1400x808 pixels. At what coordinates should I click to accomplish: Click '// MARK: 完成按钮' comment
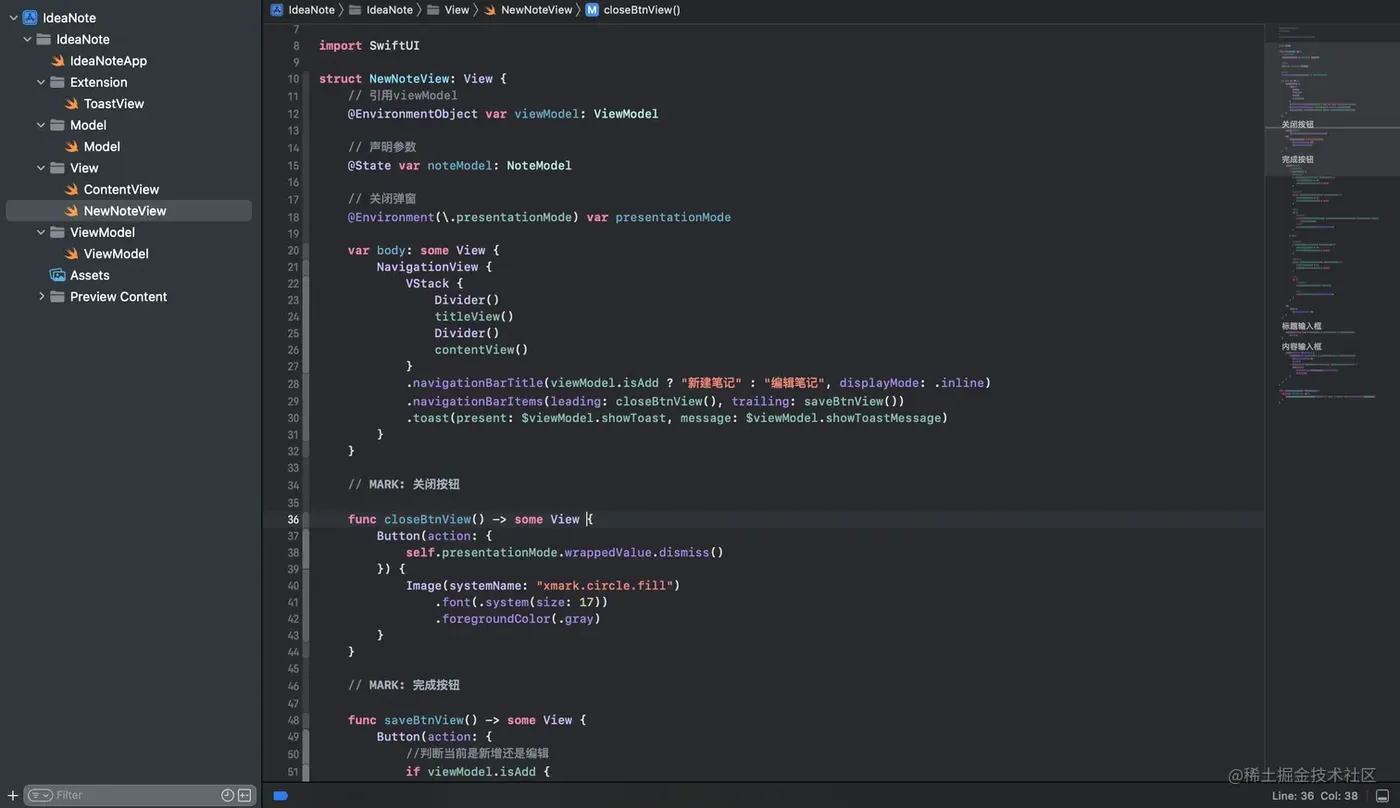tap(404, 686)
